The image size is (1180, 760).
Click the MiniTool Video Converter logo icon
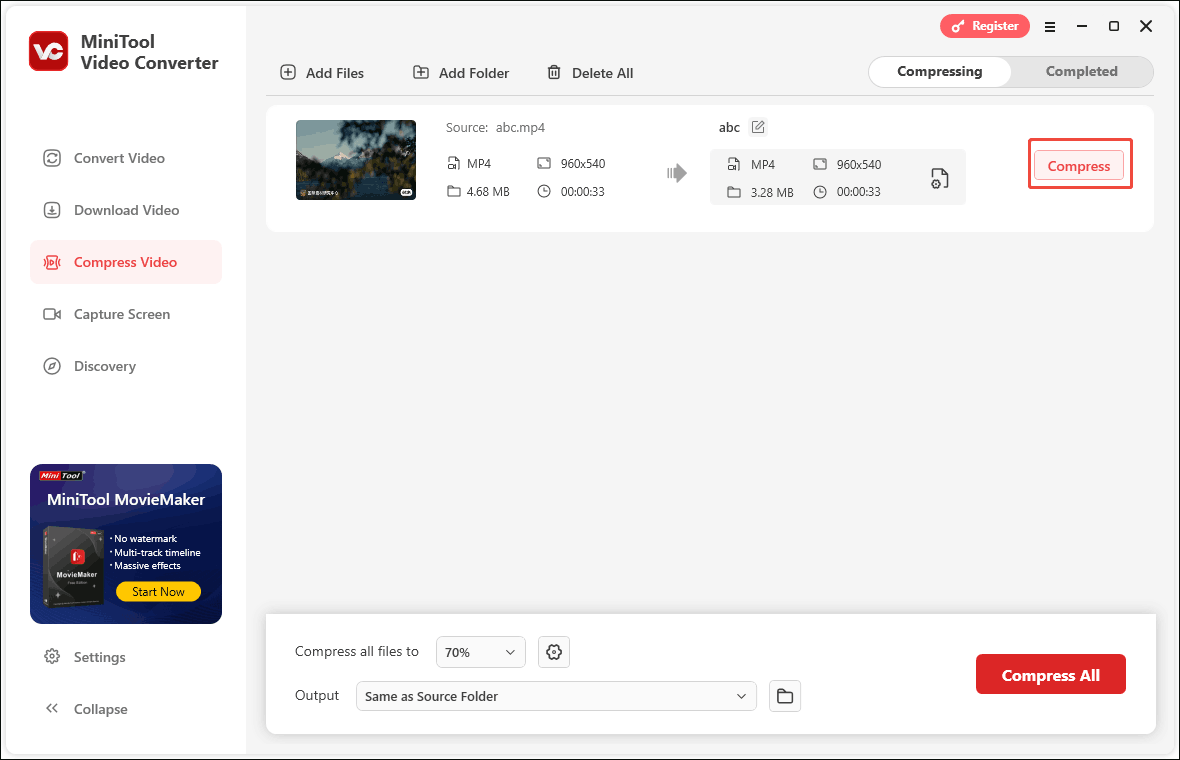click(x=49, y=51)
